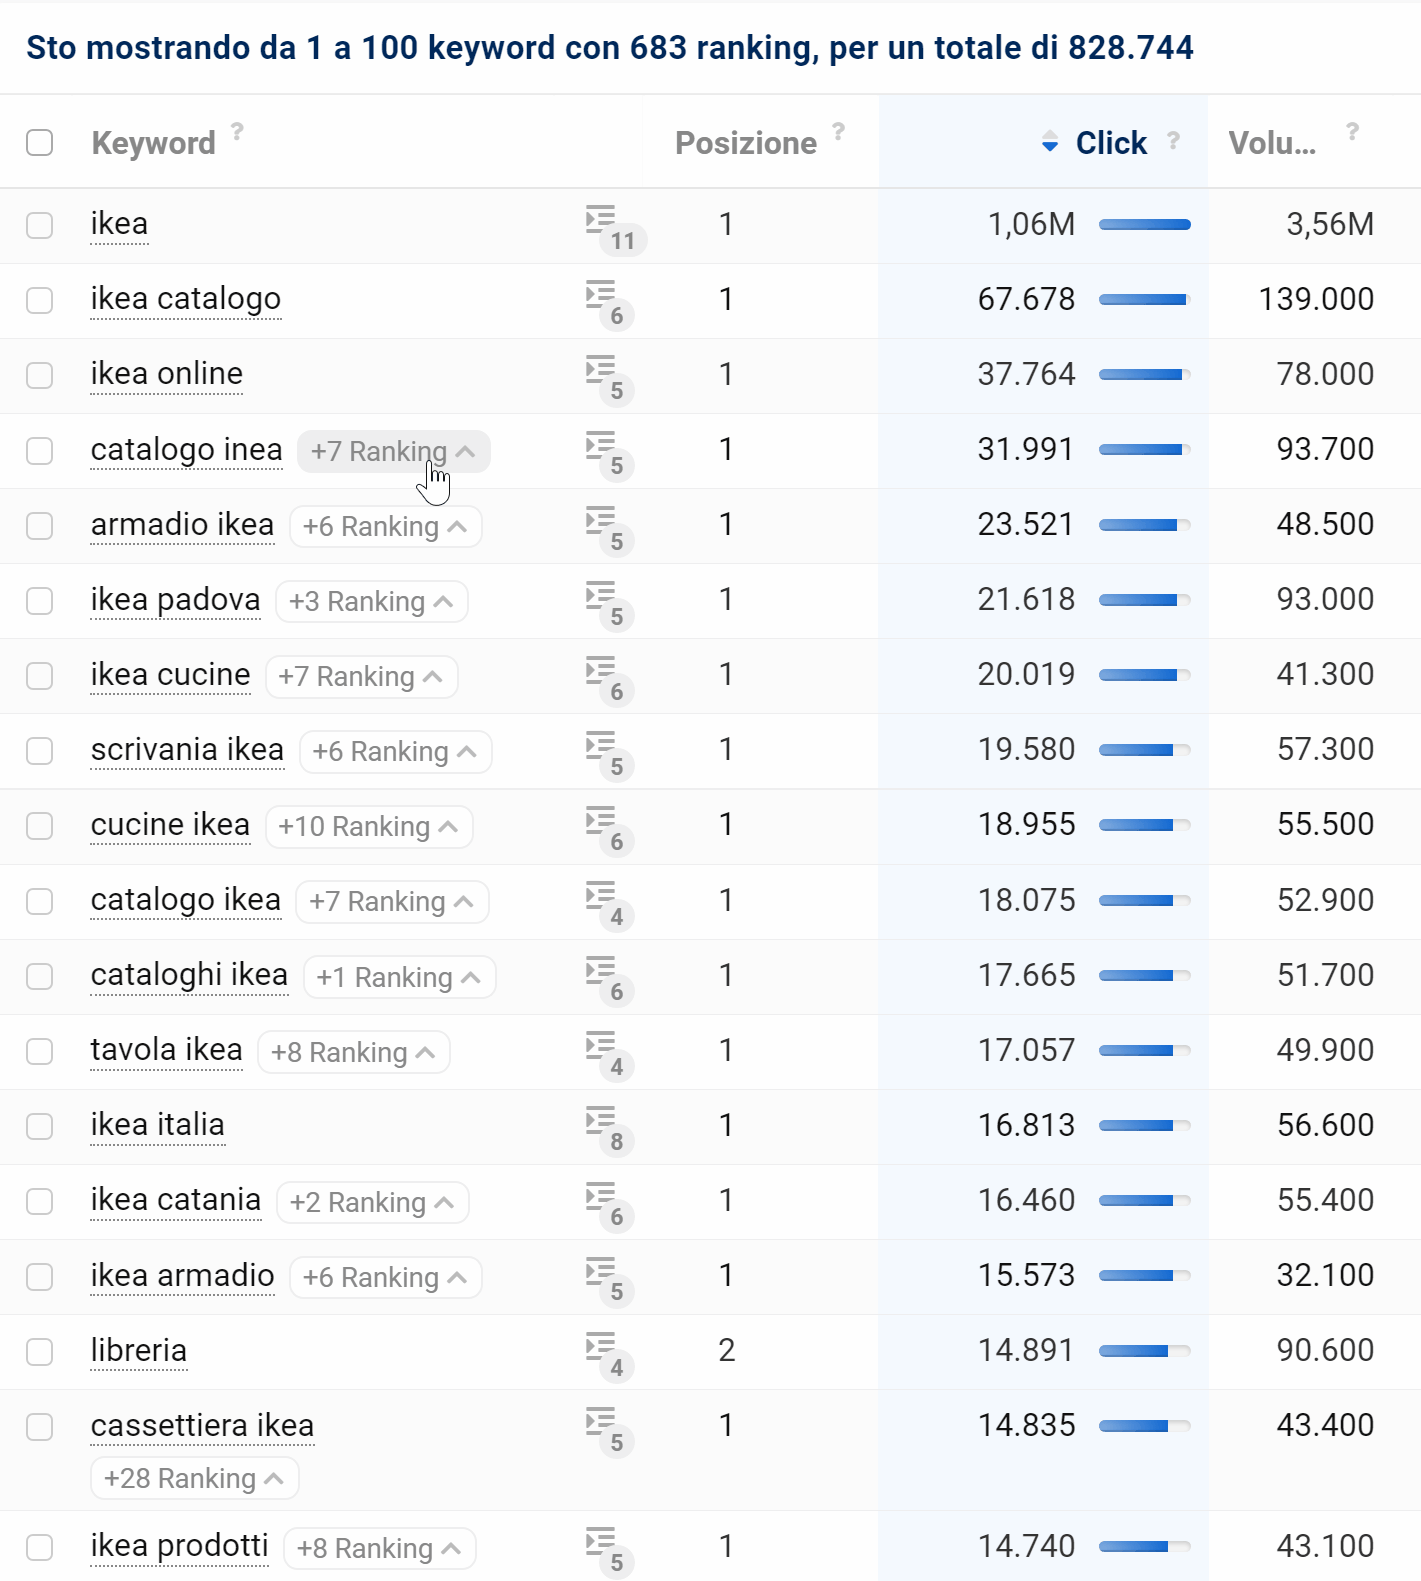This screenshot has width=1421, height=1581.
Task: Expand '+7 Ranking' for catalogo inea
Action: [x=393, y=451]
